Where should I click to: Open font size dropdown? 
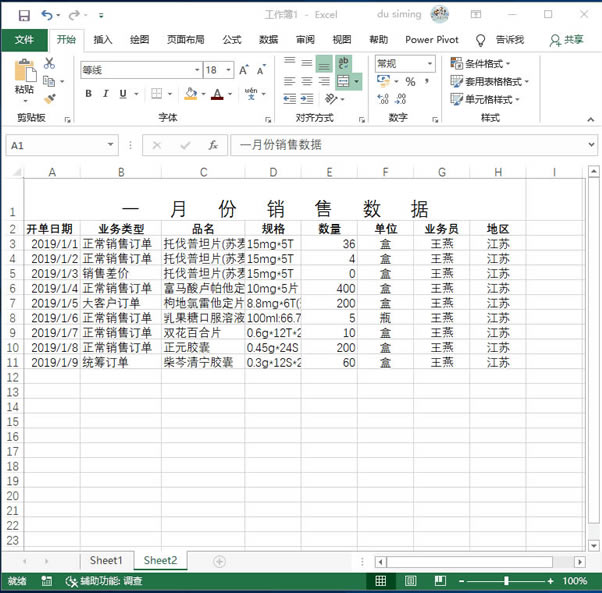(228, 70)
